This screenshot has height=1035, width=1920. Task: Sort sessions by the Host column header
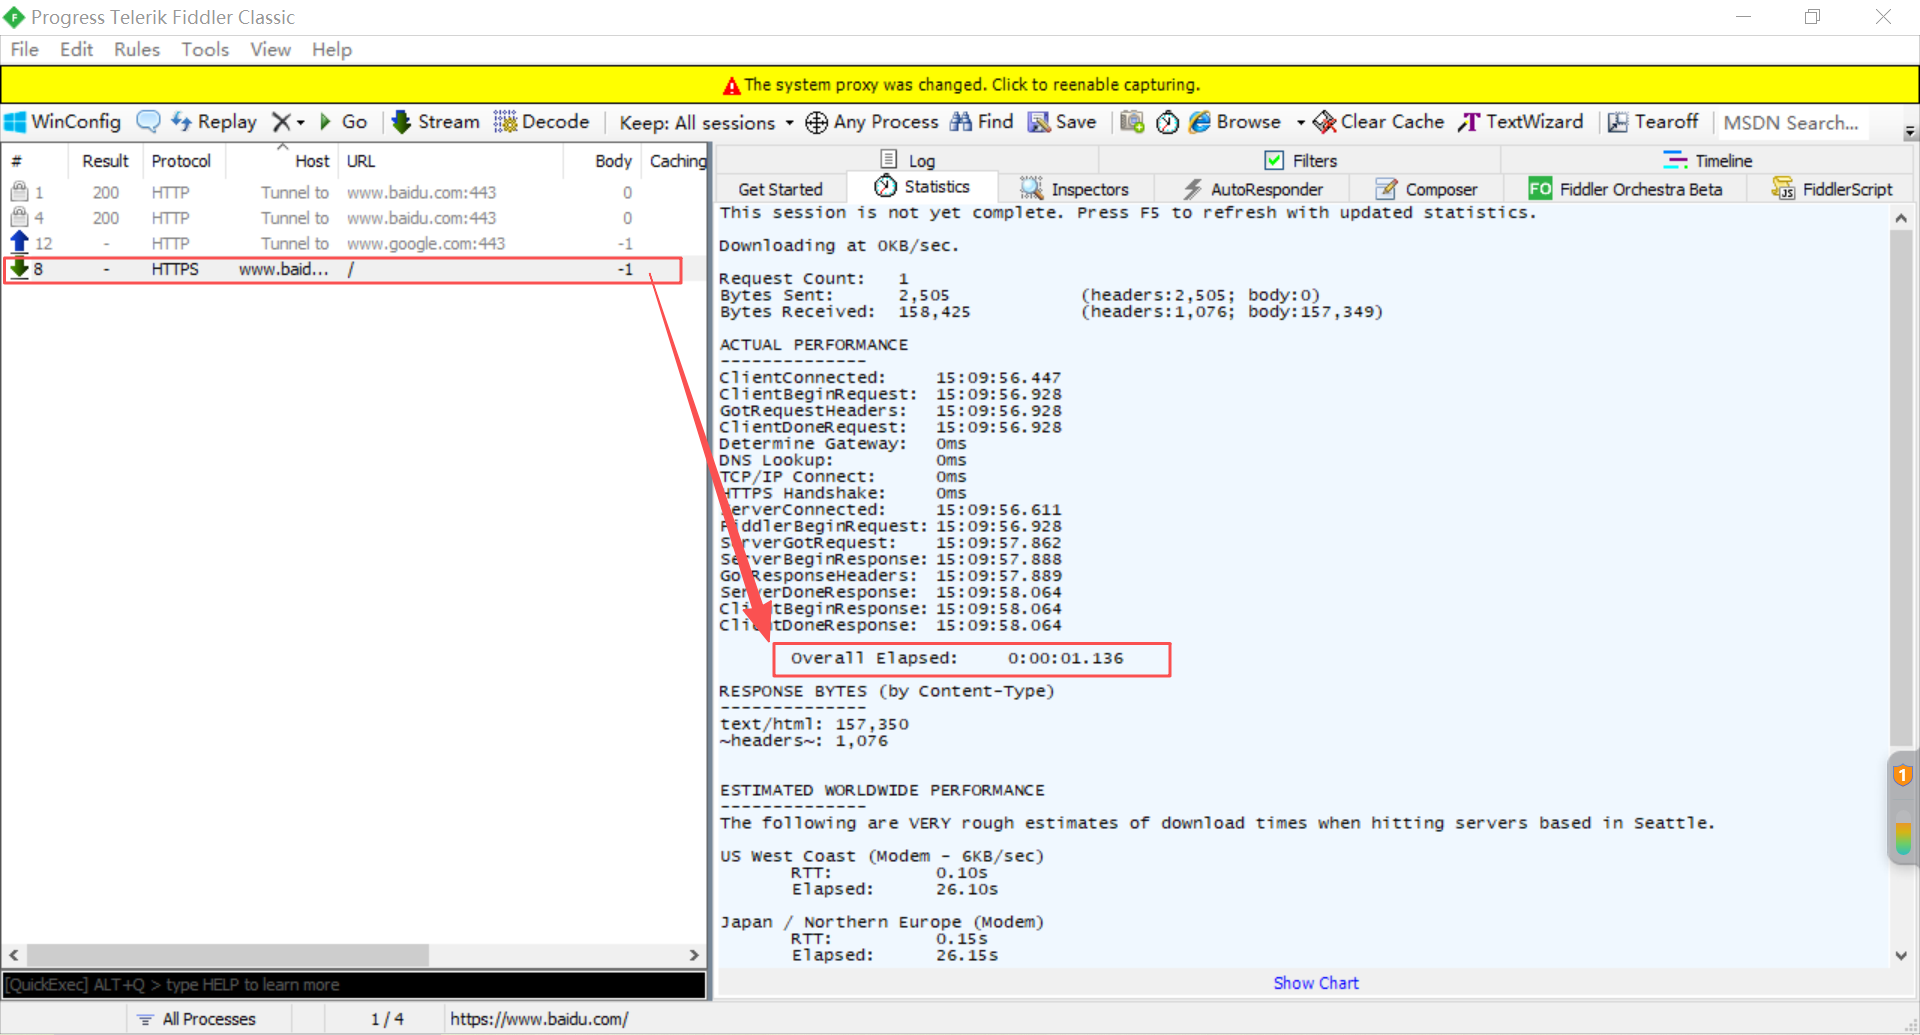click(282, 161)
